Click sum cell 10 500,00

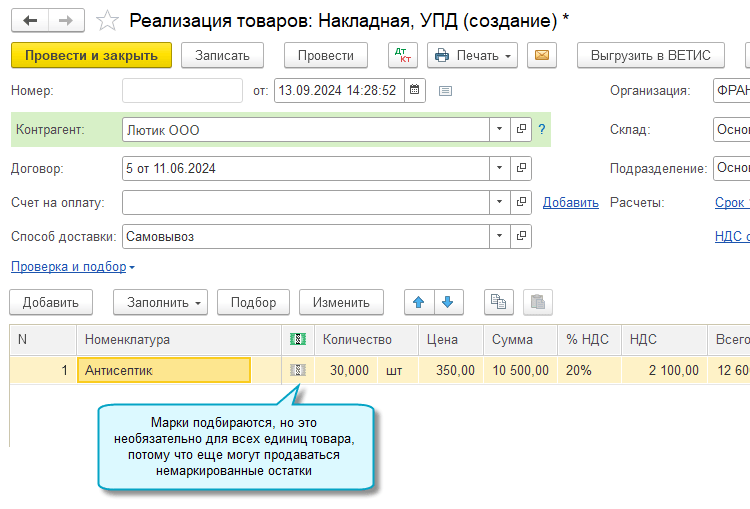tap(520, 370)
